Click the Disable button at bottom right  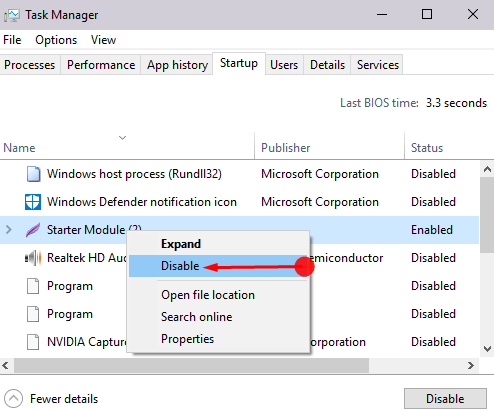(x=445, y=399)
